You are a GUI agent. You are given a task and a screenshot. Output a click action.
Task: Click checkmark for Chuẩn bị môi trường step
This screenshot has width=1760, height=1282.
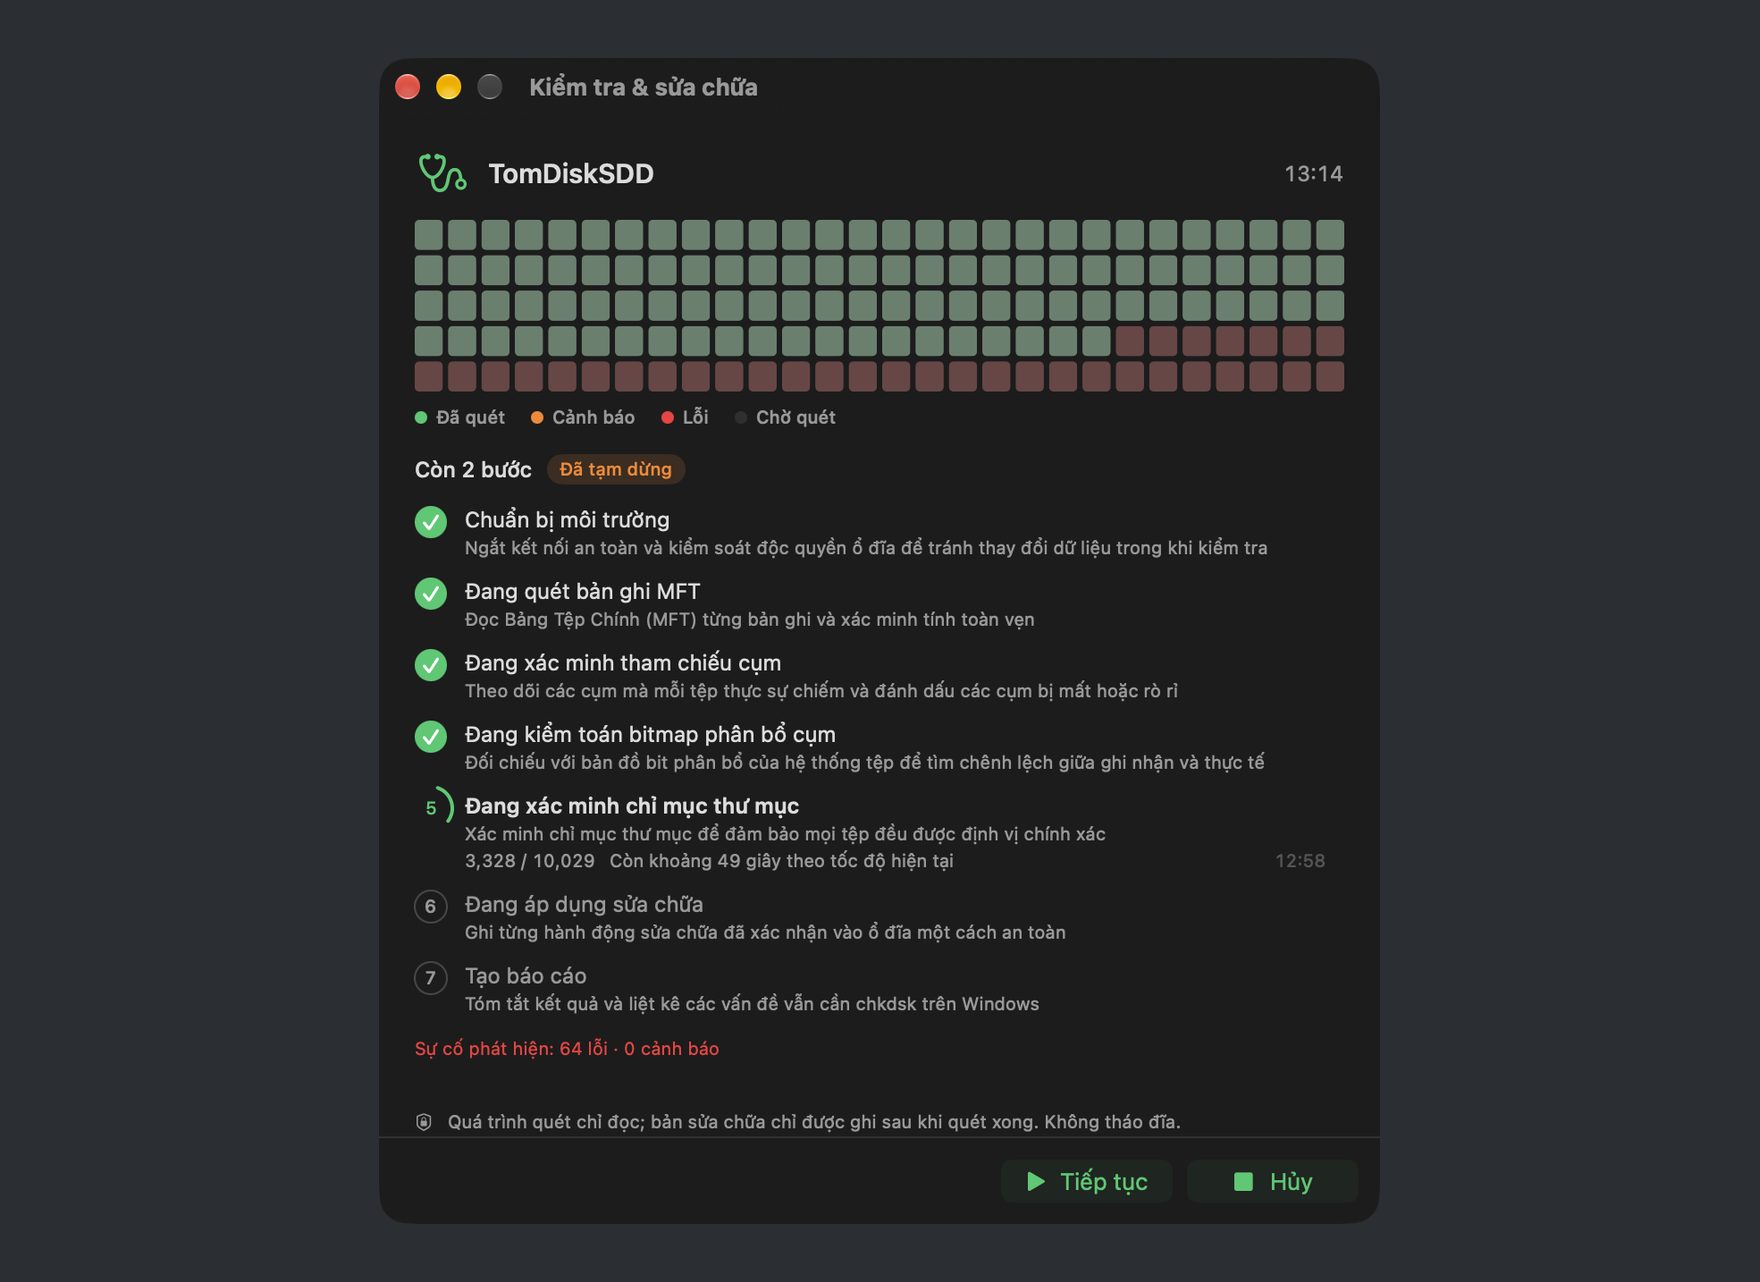pos(431,522)
